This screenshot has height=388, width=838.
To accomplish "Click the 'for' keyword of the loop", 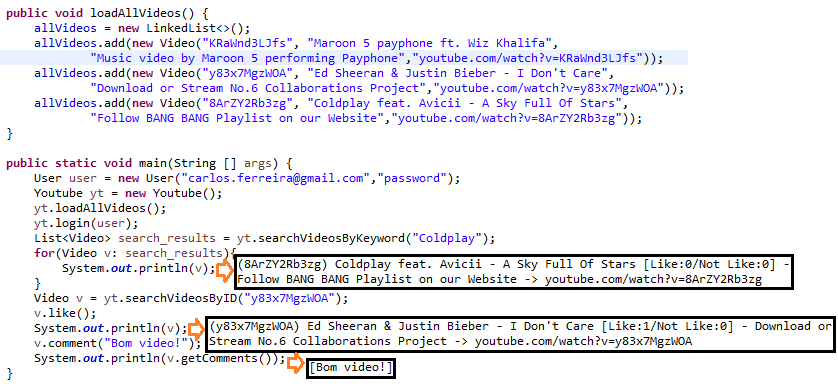I will click(44, 253).
